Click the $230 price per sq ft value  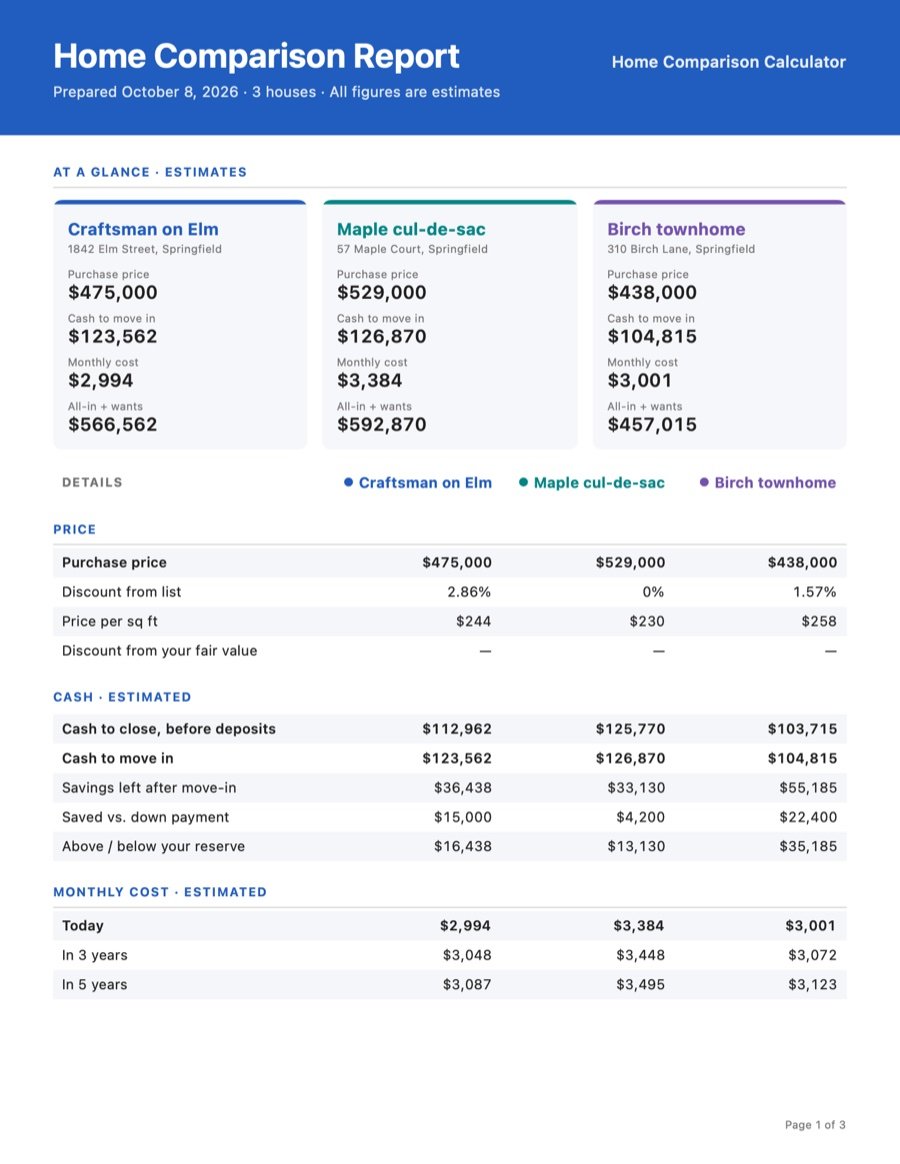coord(647,622)
